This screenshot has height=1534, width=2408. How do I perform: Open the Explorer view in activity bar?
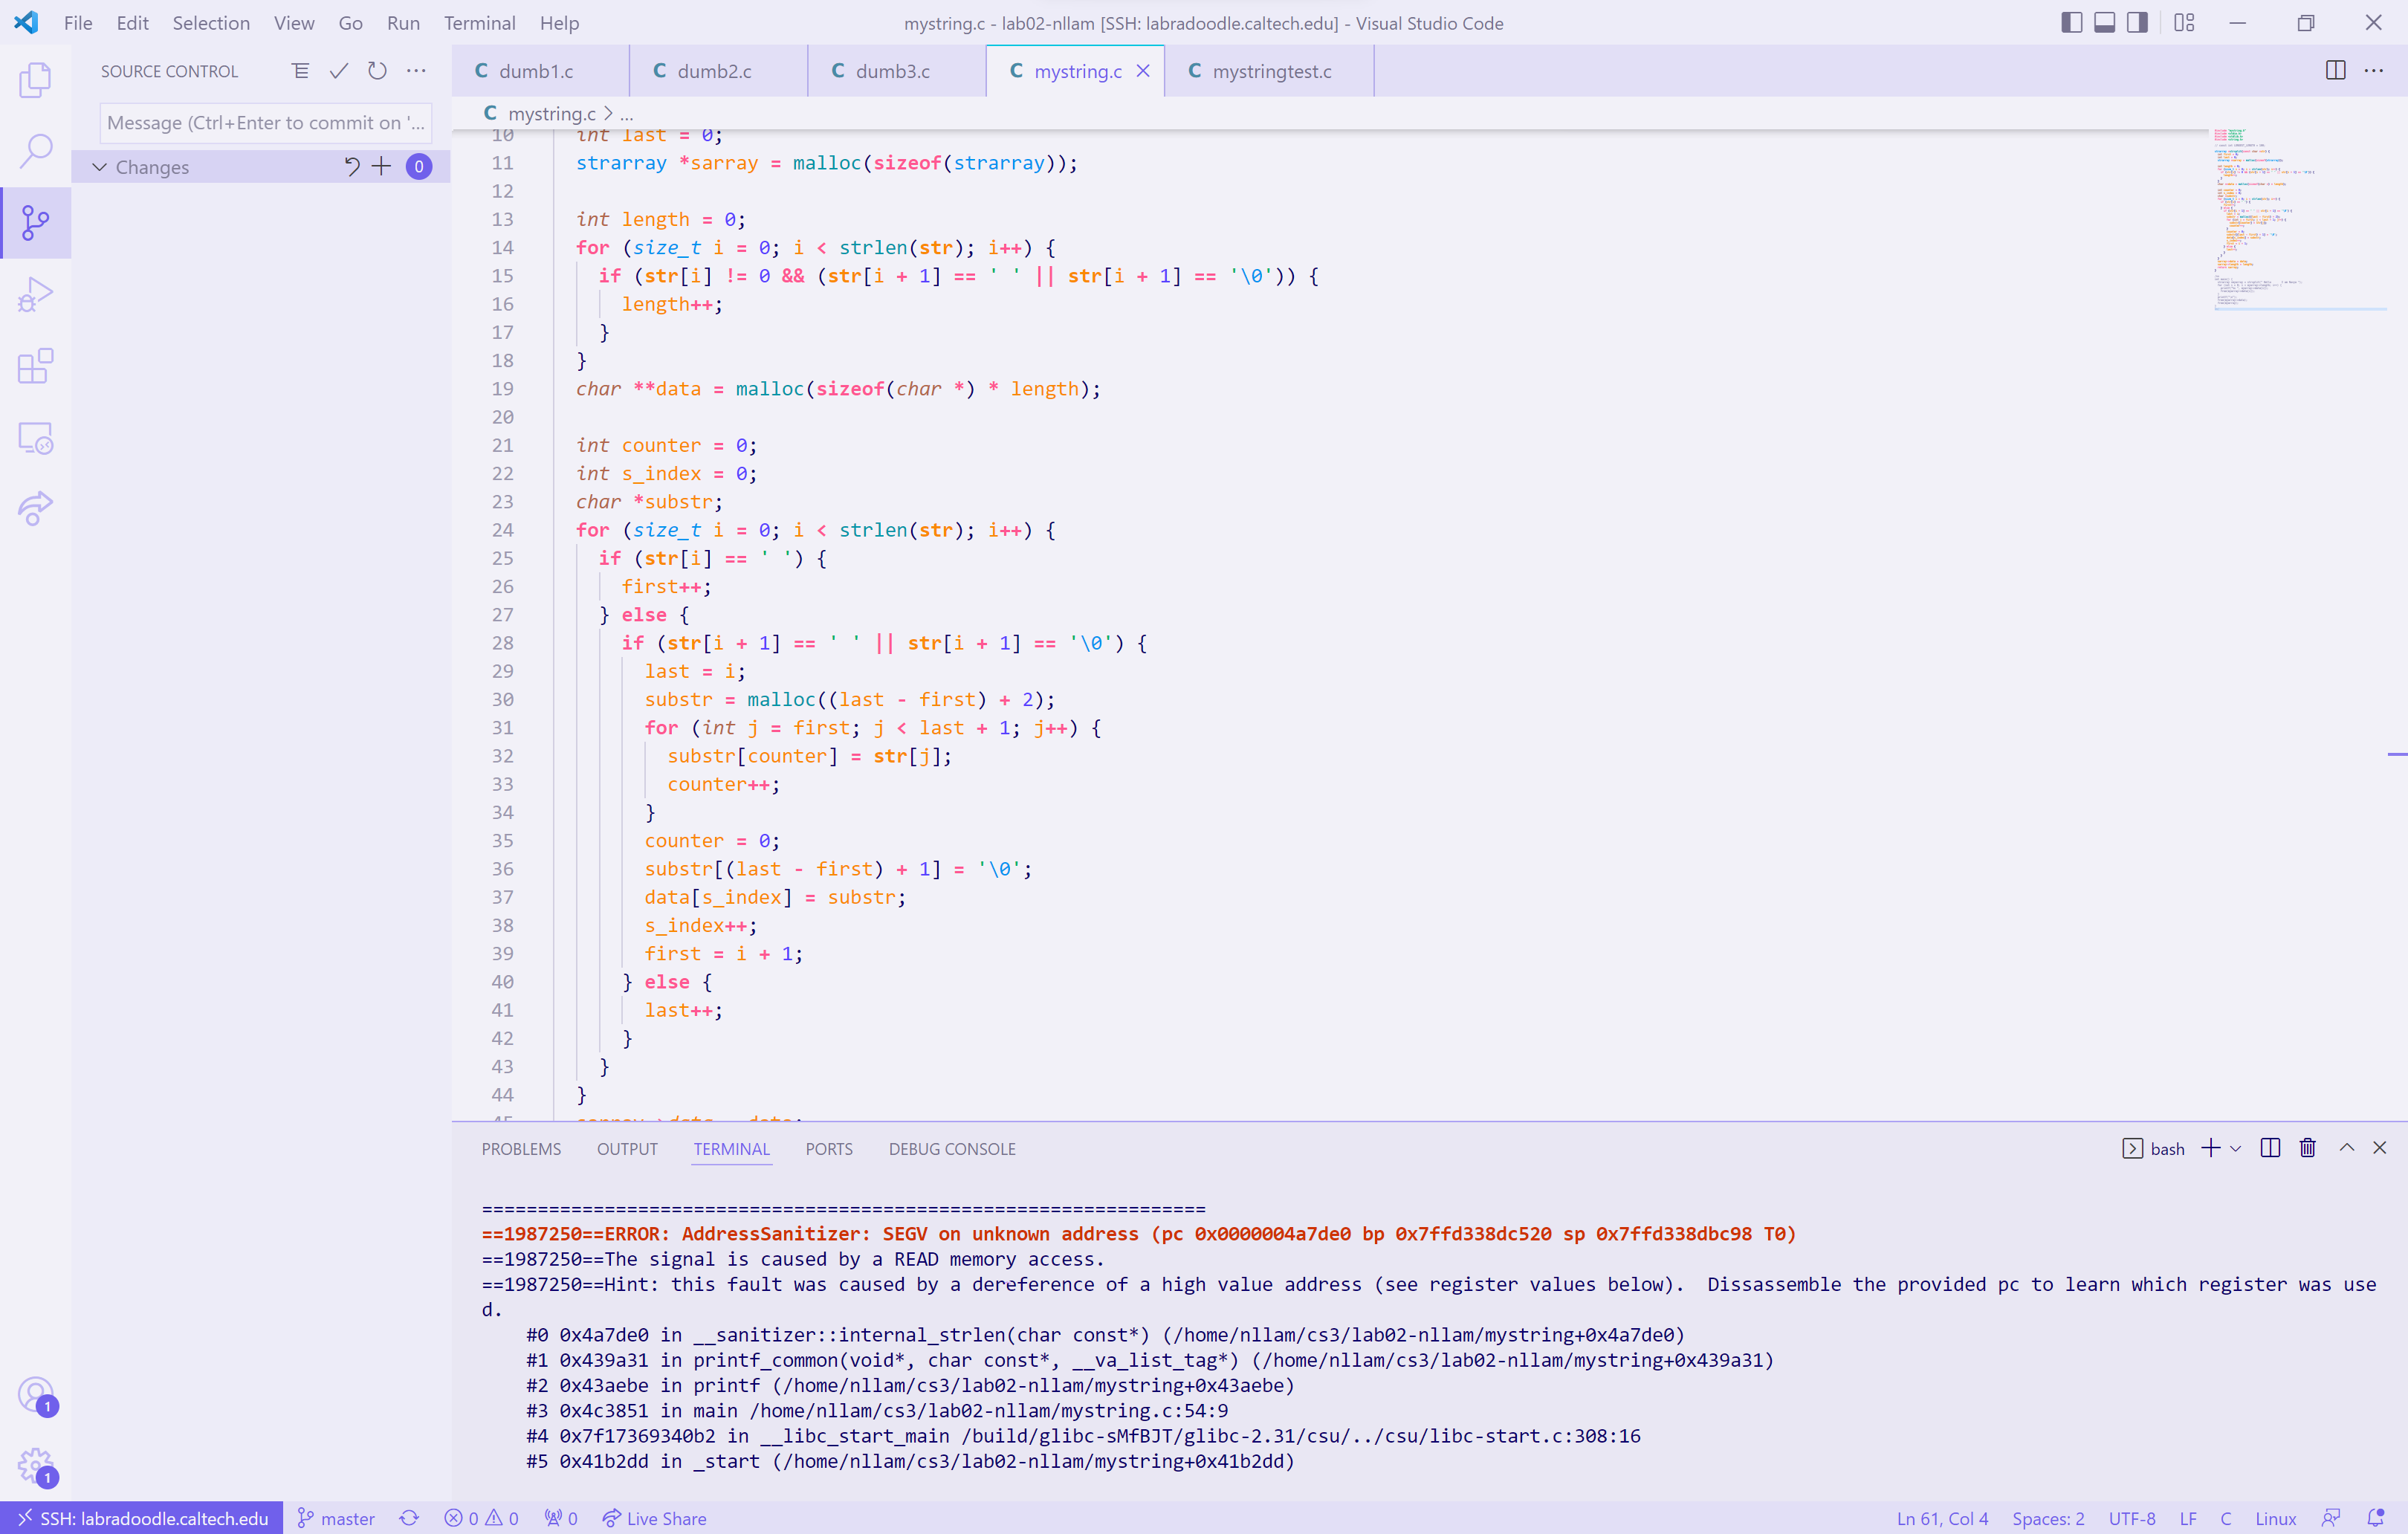[x=35, y=80]
